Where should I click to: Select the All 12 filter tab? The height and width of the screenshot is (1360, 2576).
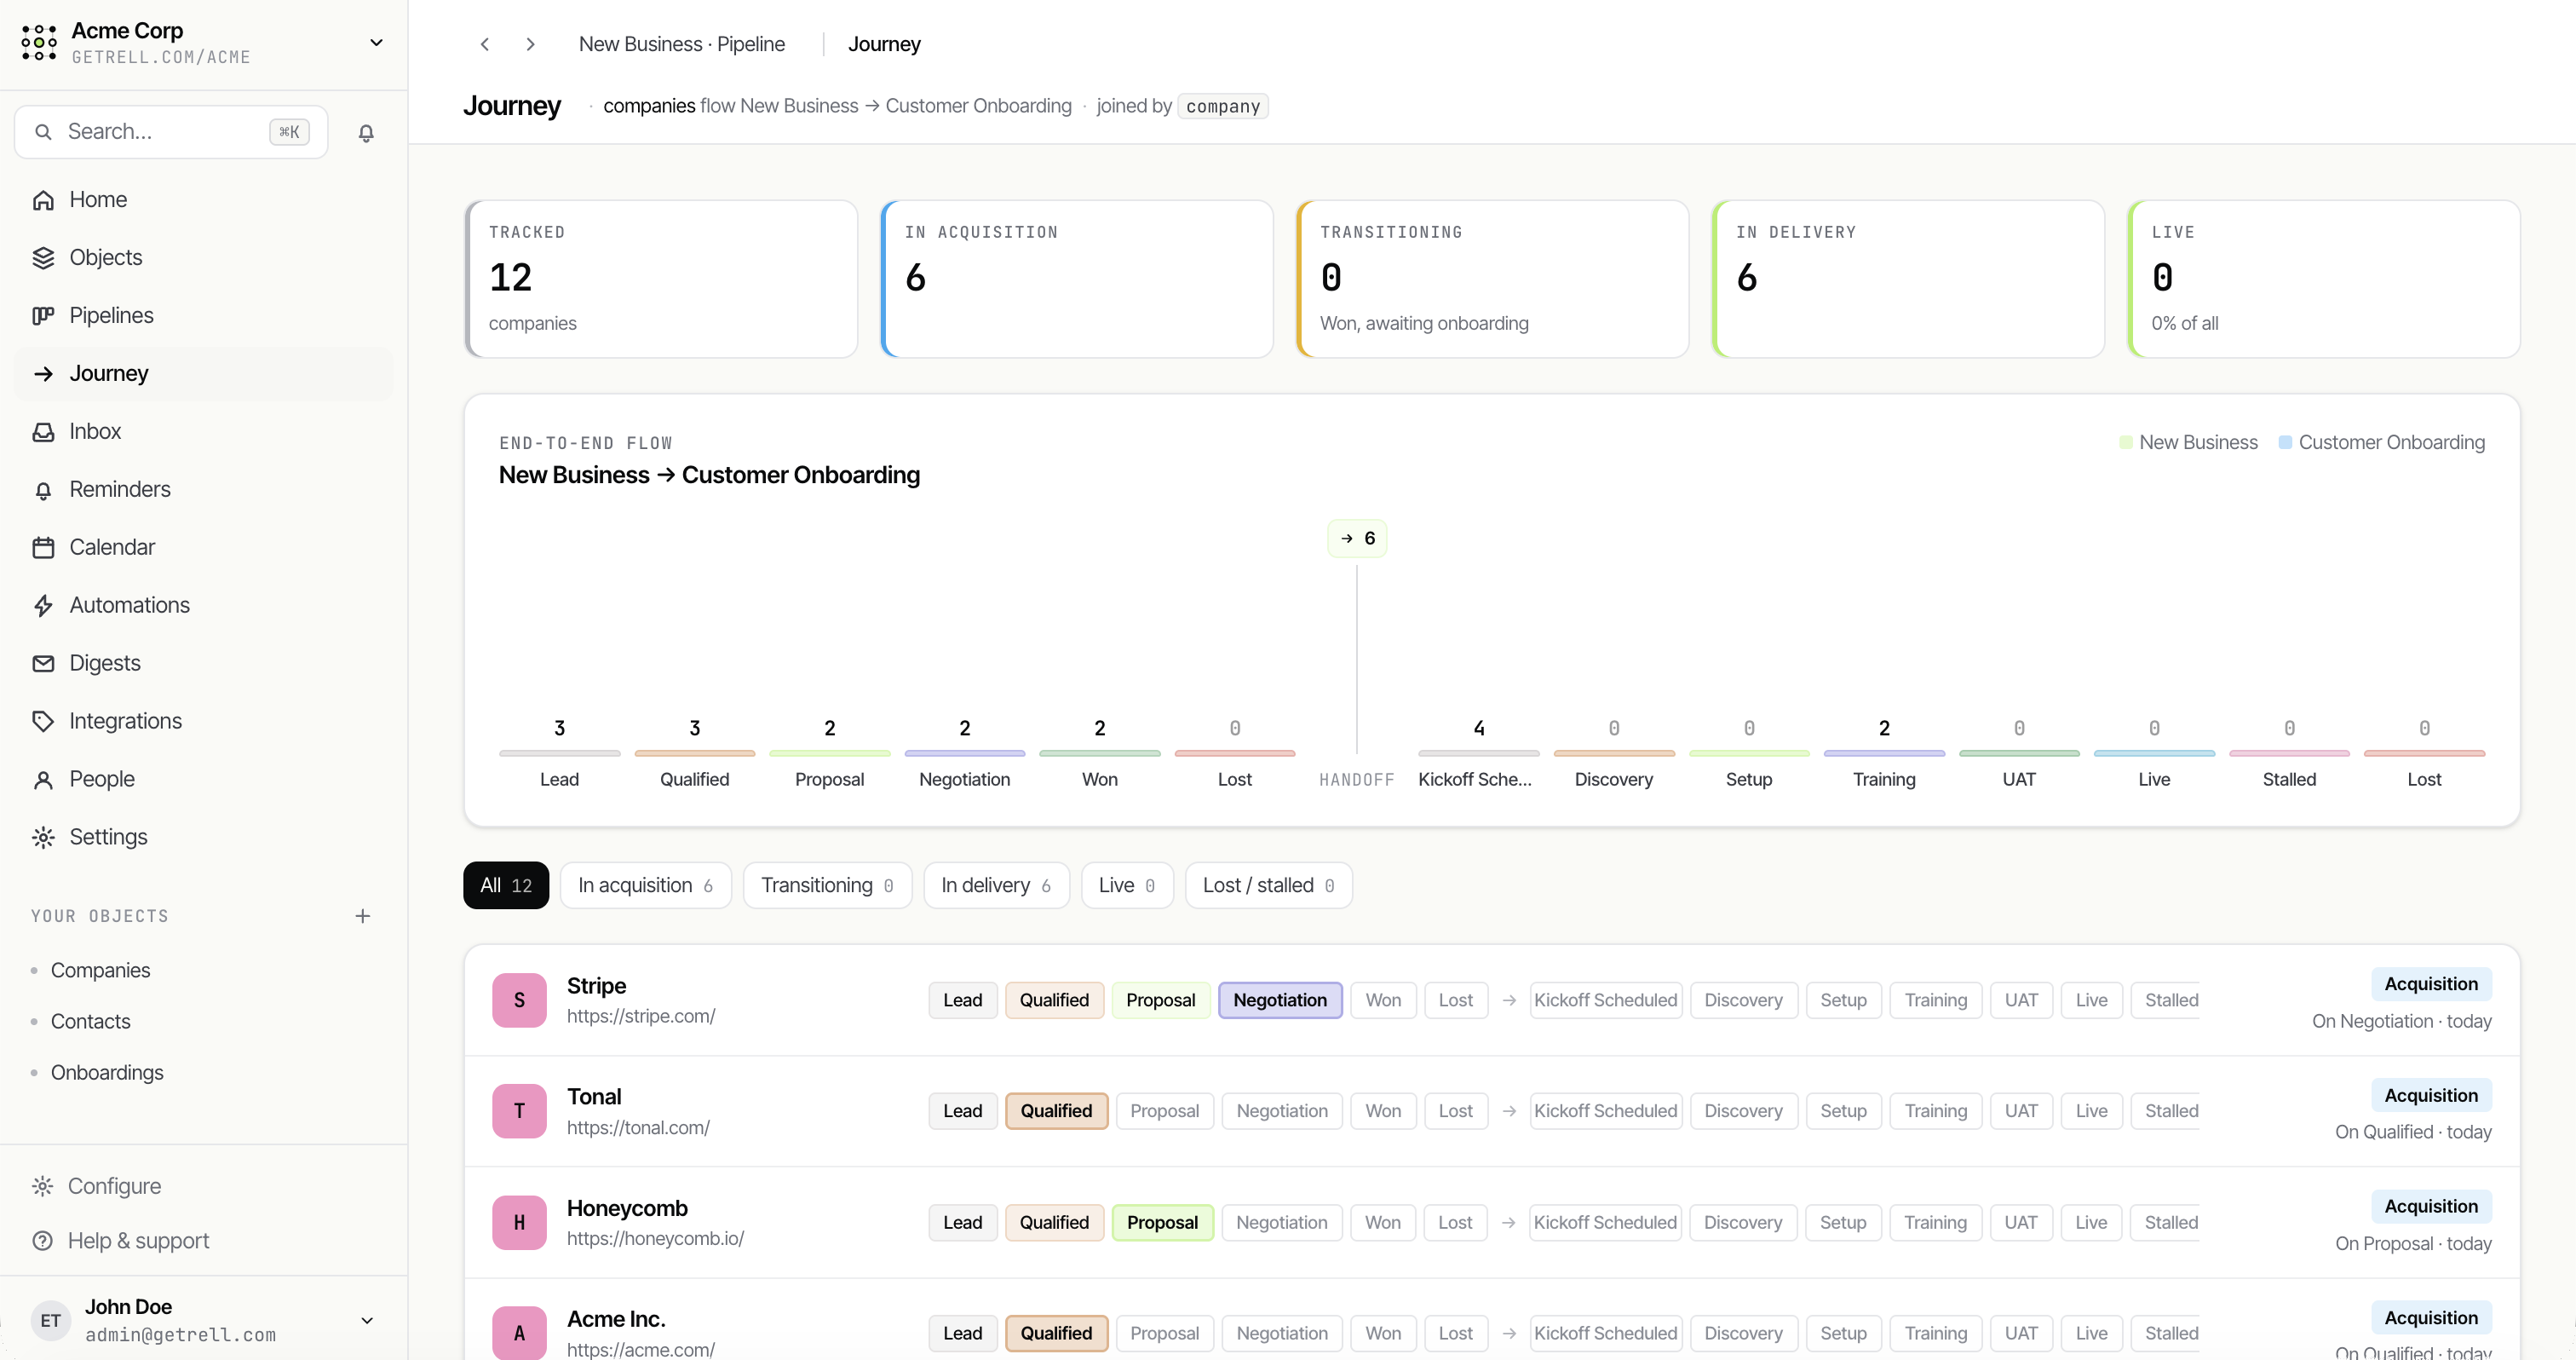click(x=506, y=885)
